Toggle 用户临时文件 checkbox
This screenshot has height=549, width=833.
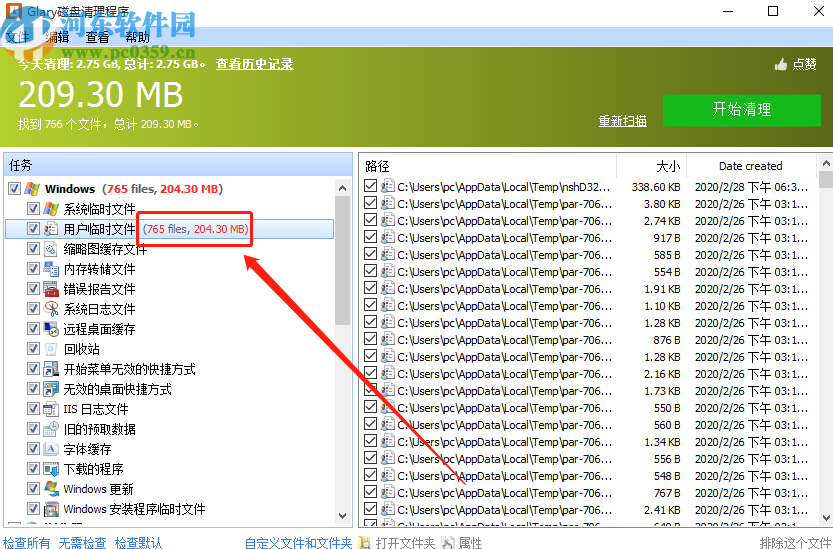33,229
